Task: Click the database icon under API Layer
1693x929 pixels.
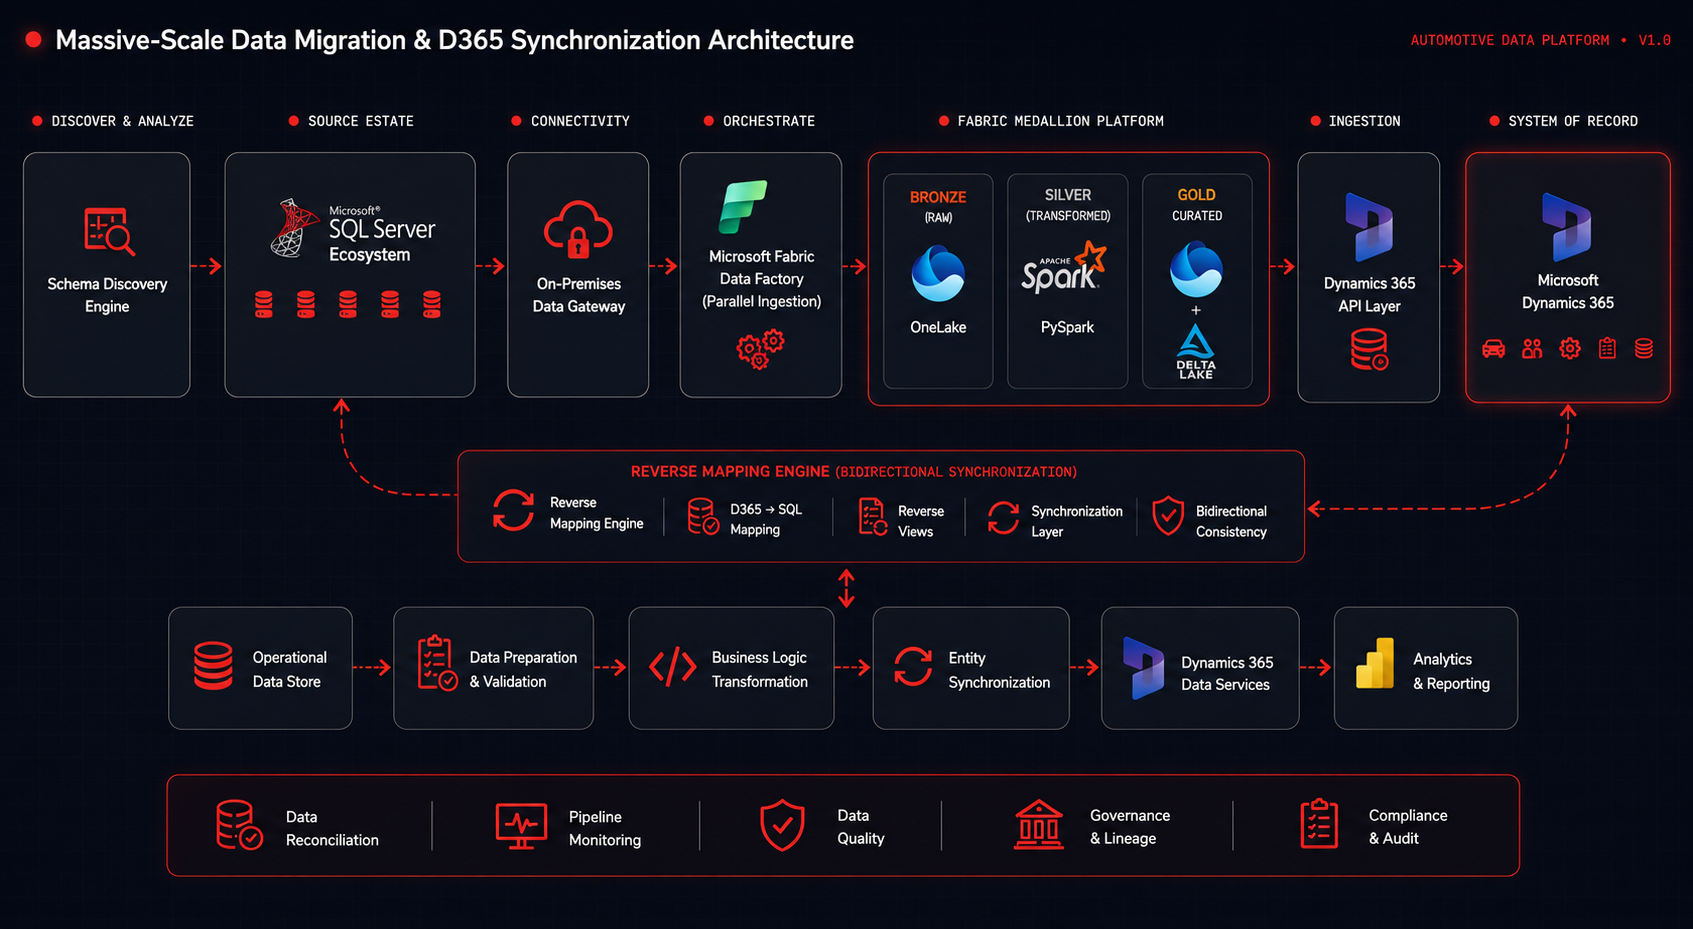Action: pyautogui.click(x=1369, y=350)
